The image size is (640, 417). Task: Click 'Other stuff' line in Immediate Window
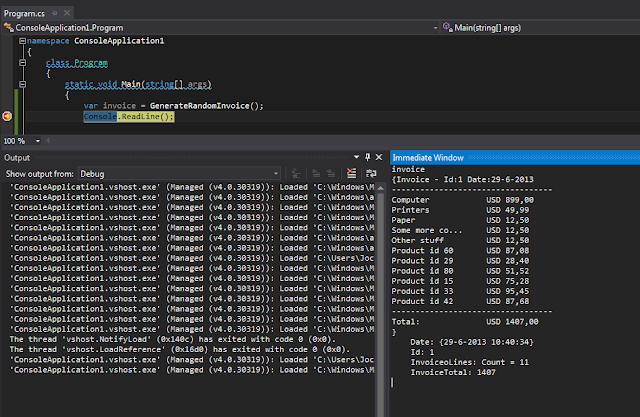pyautogui.click(x=460, y=241)
